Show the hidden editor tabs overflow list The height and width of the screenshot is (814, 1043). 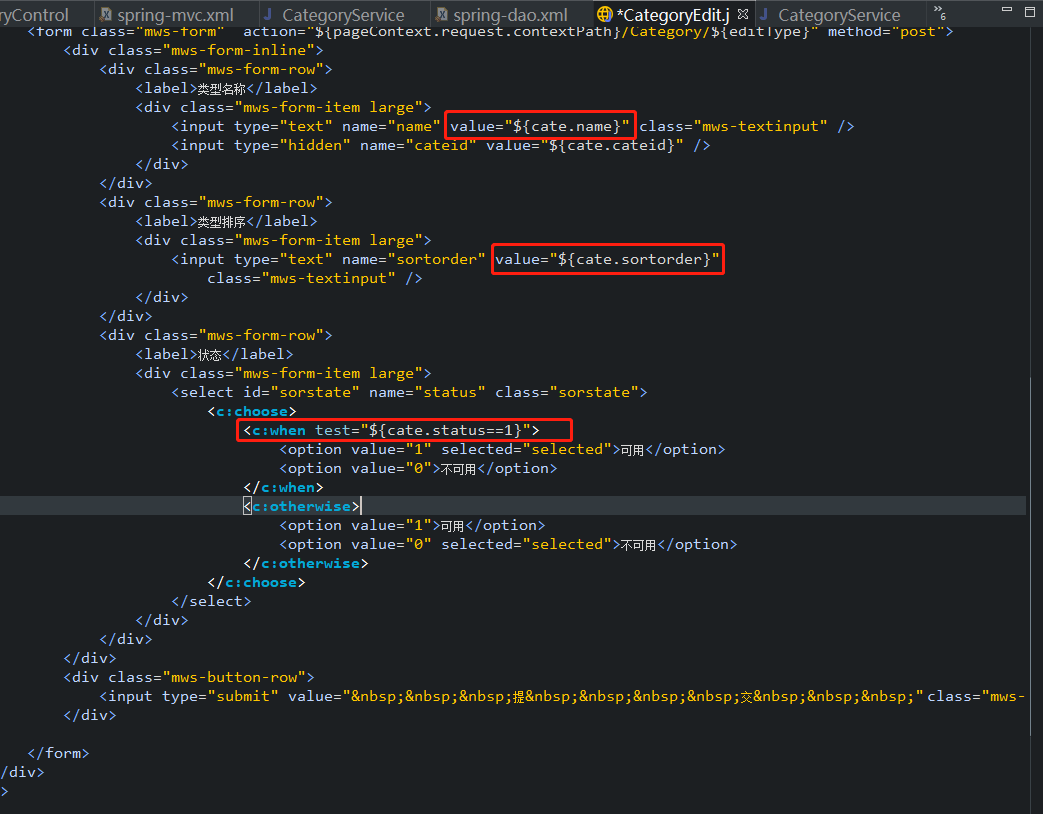(939, 12)
